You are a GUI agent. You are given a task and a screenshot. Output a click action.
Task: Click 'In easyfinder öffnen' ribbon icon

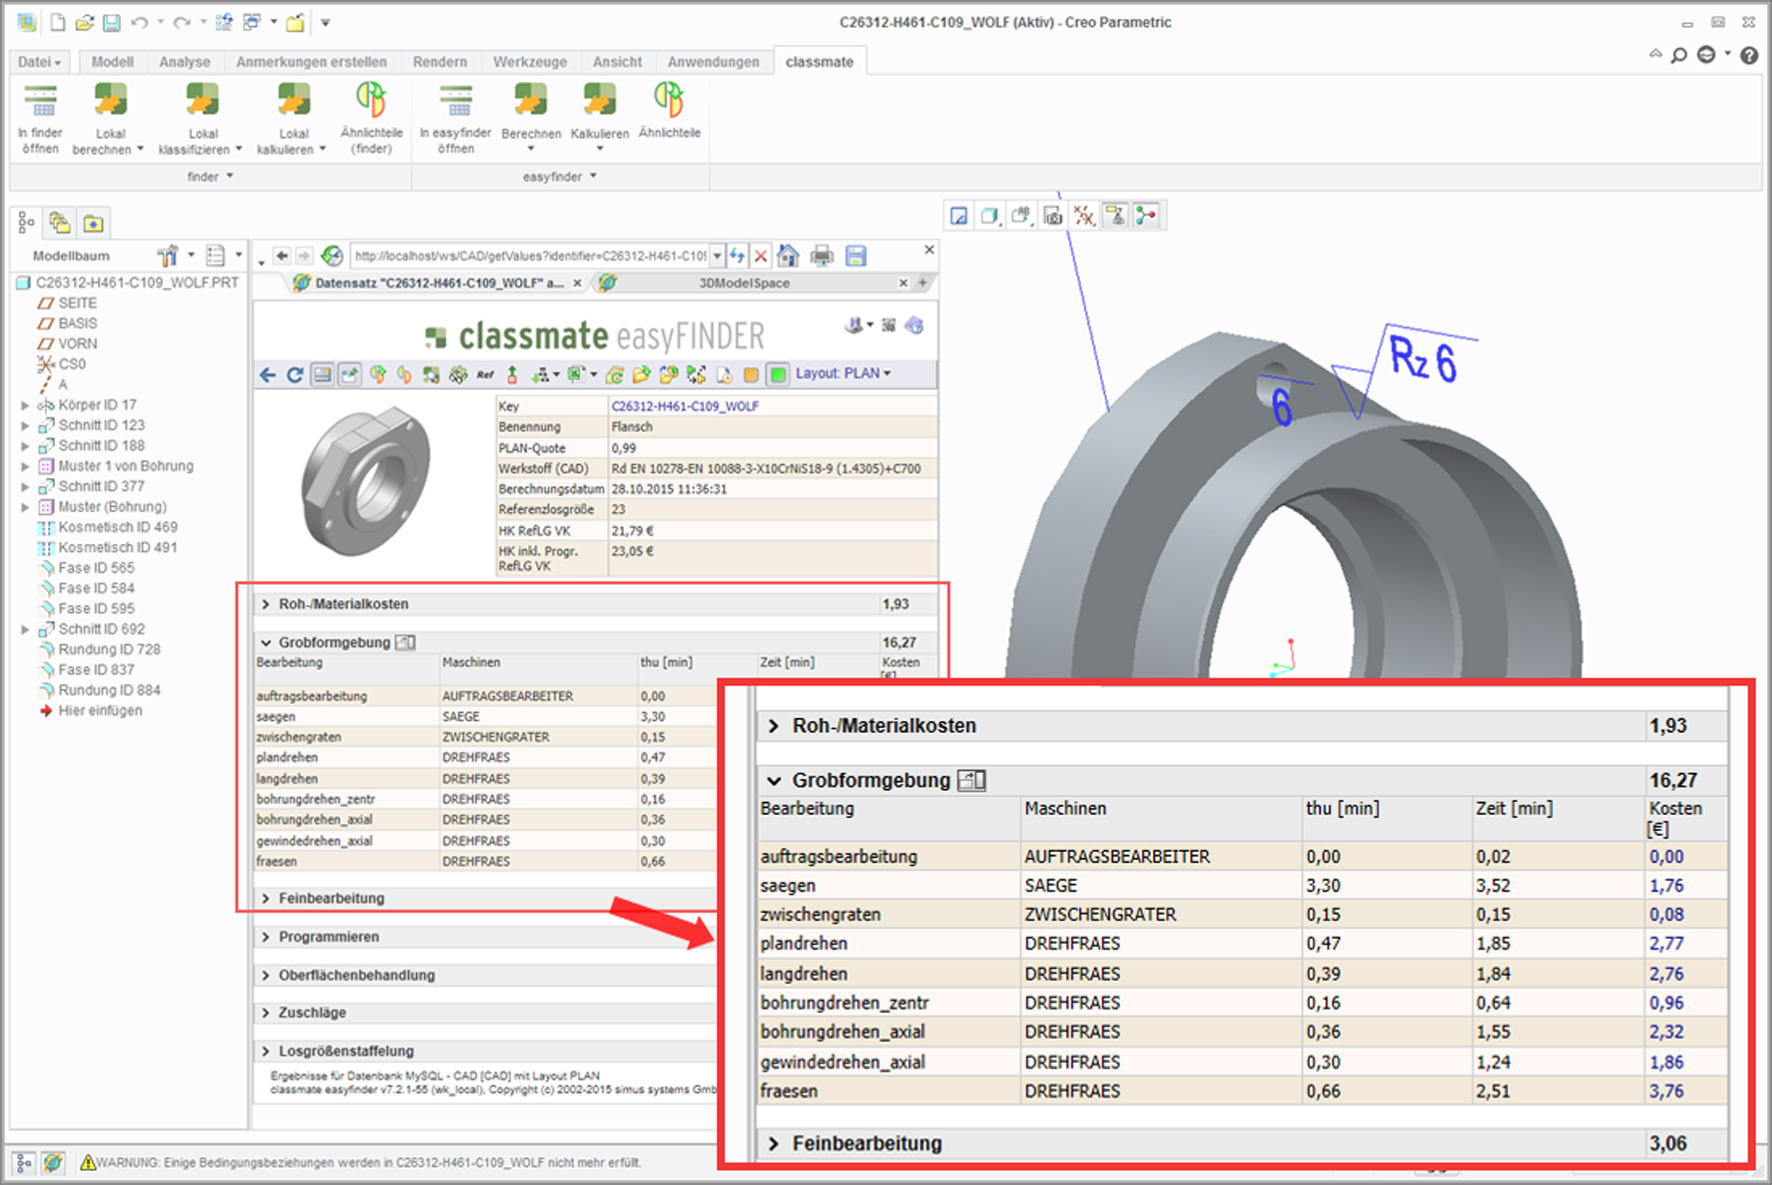coord(455,102)
